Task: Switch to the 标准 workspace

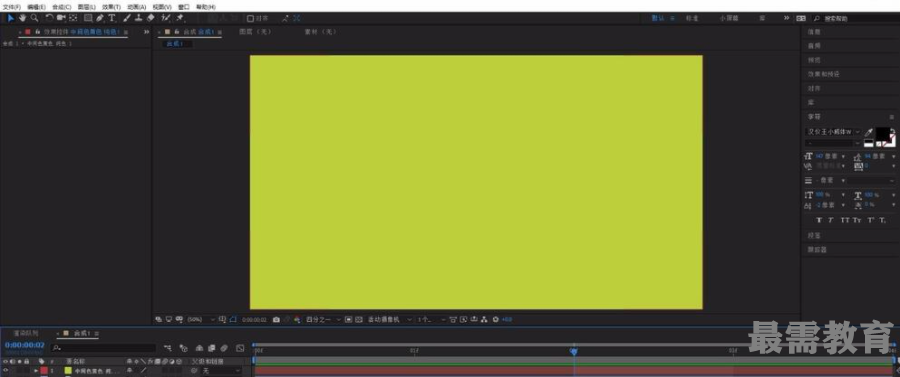Action: coord(692,18)
